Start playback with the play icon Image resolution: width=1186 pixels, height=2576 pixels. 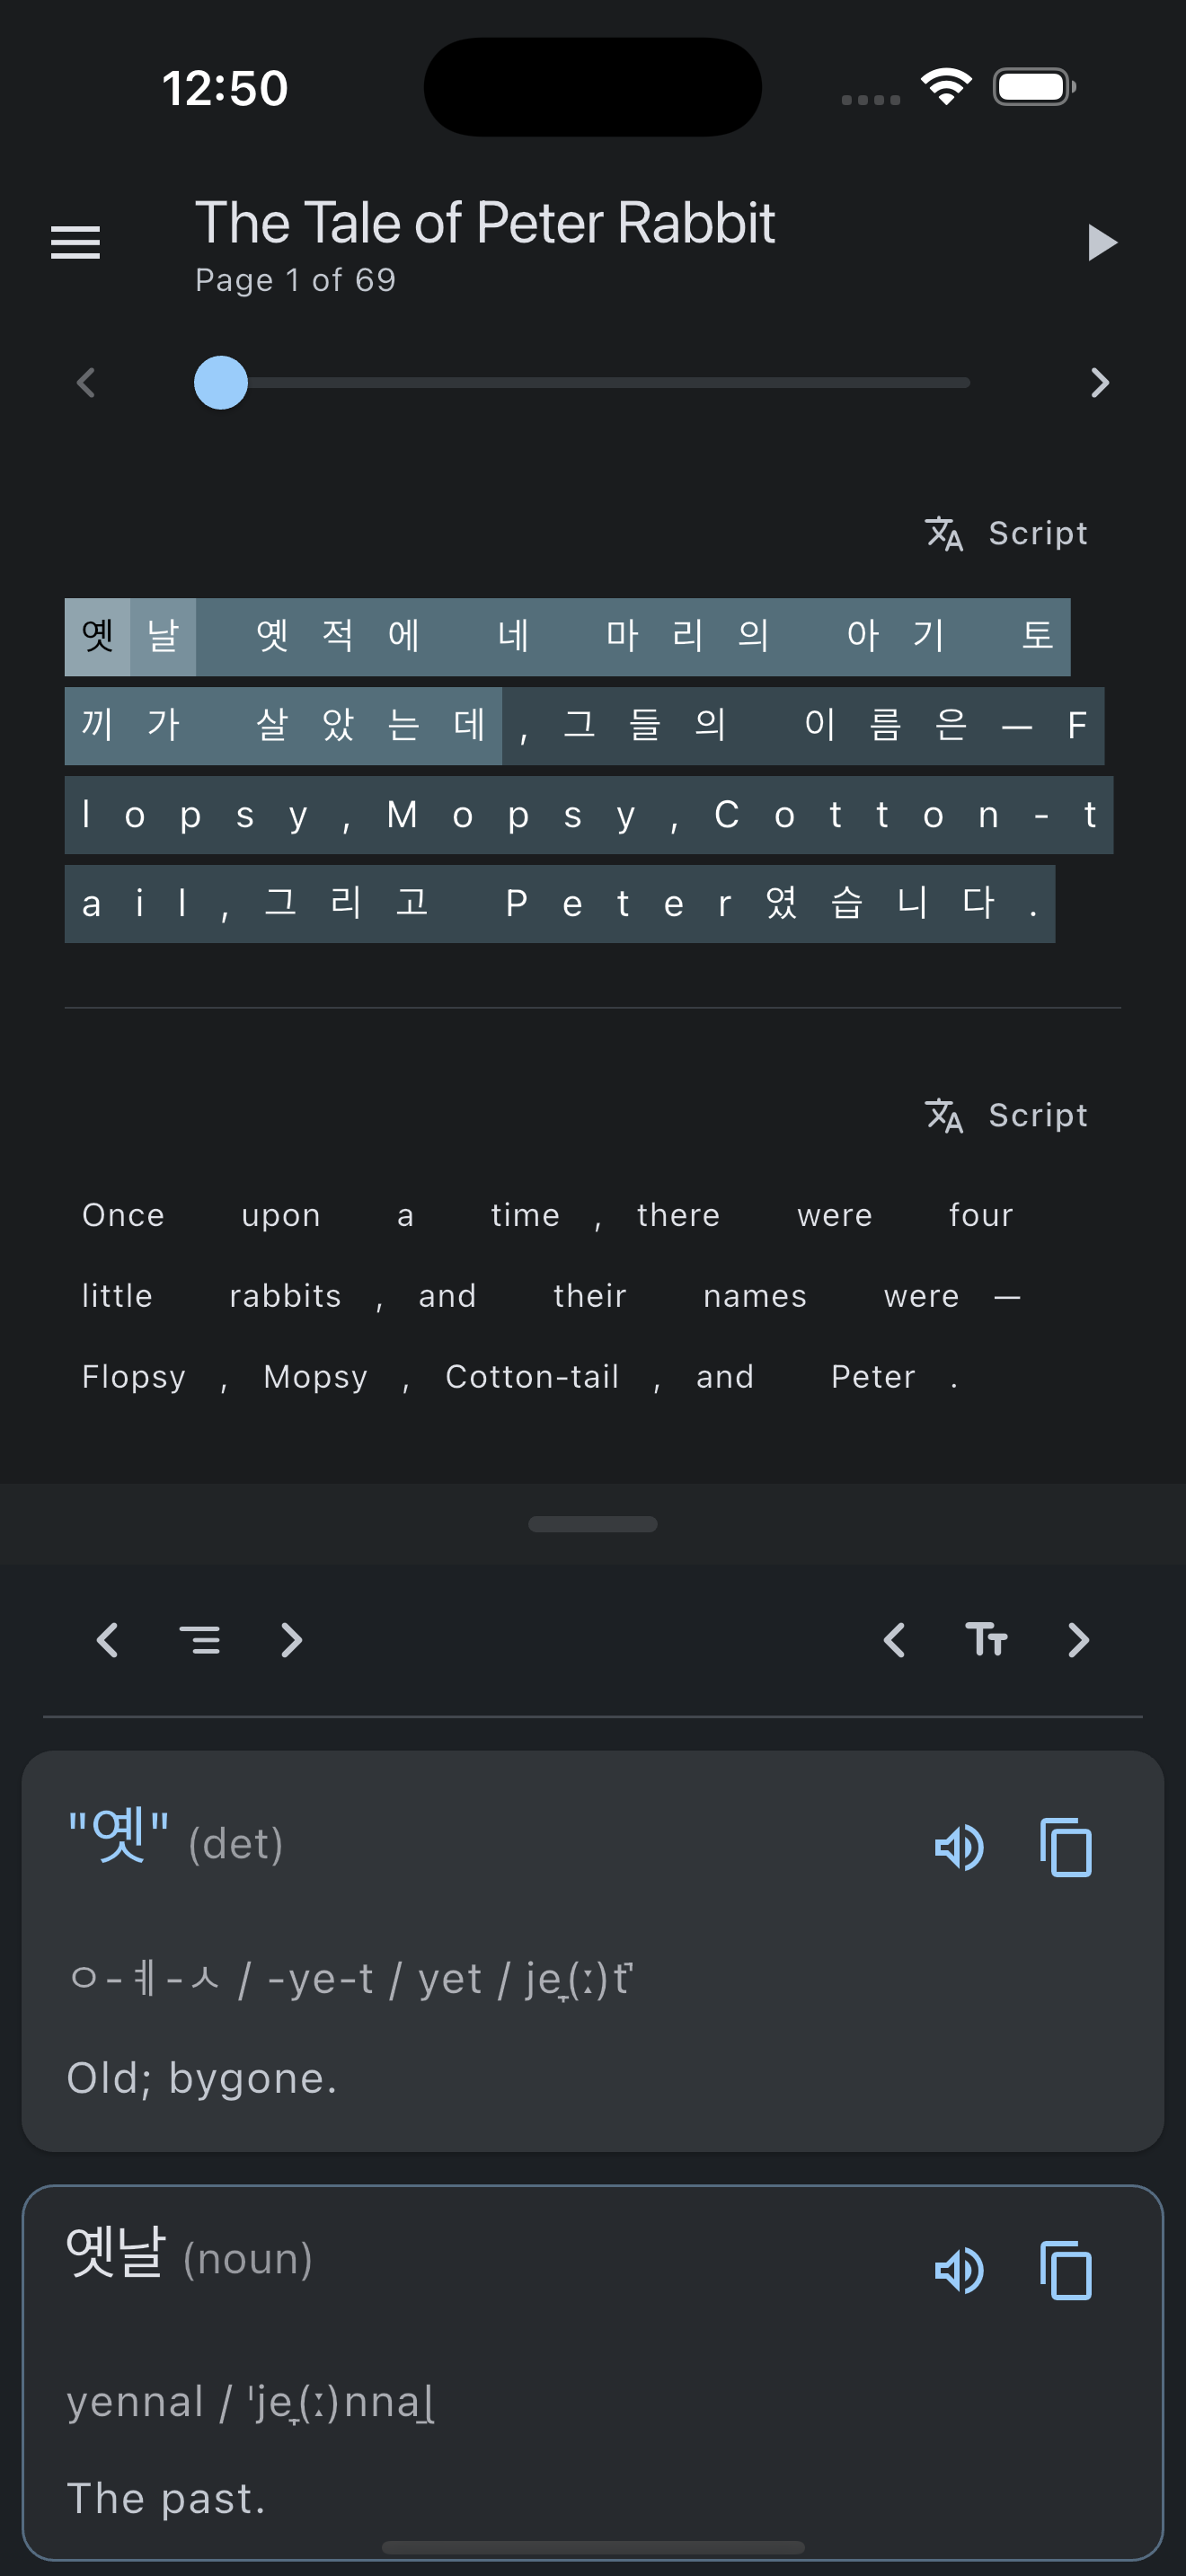[x=1101, y=242]
